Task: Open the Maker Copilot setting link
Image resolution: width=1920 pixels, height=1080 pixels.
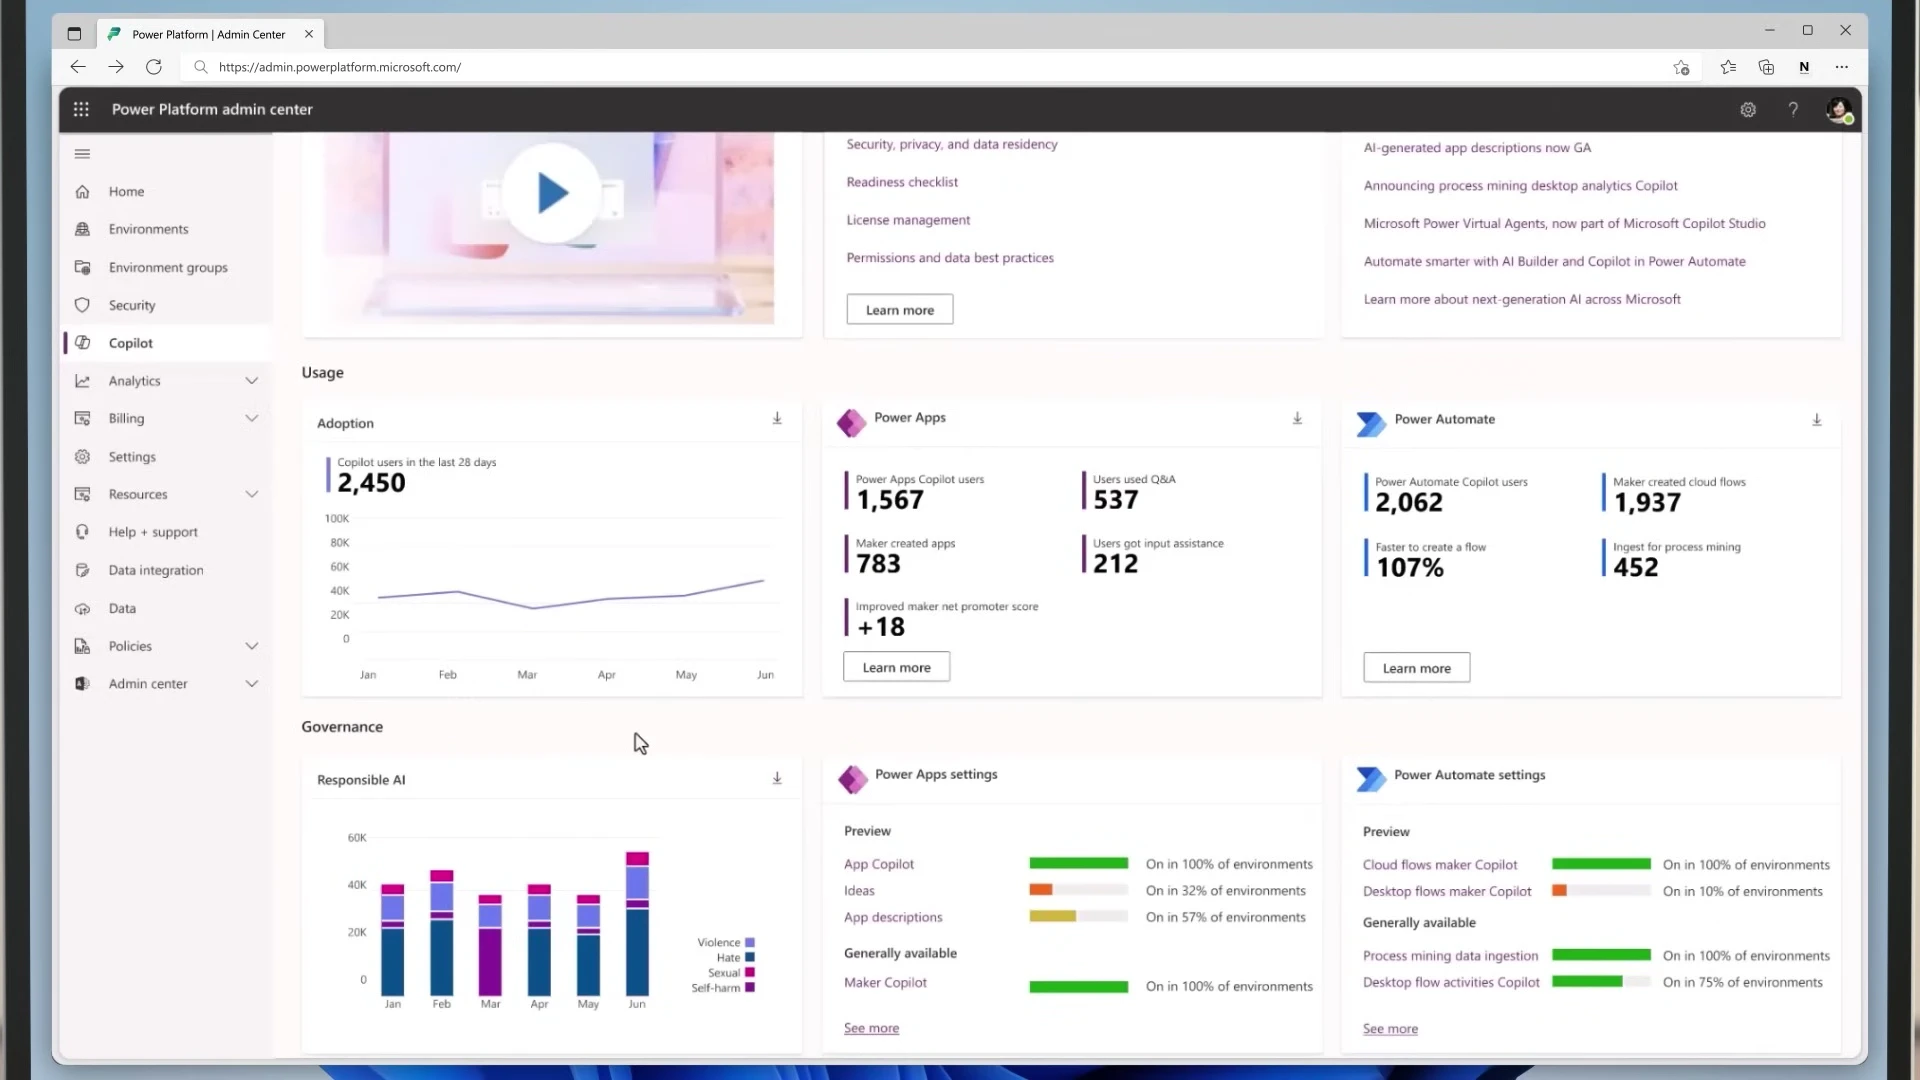Action: 885,983
